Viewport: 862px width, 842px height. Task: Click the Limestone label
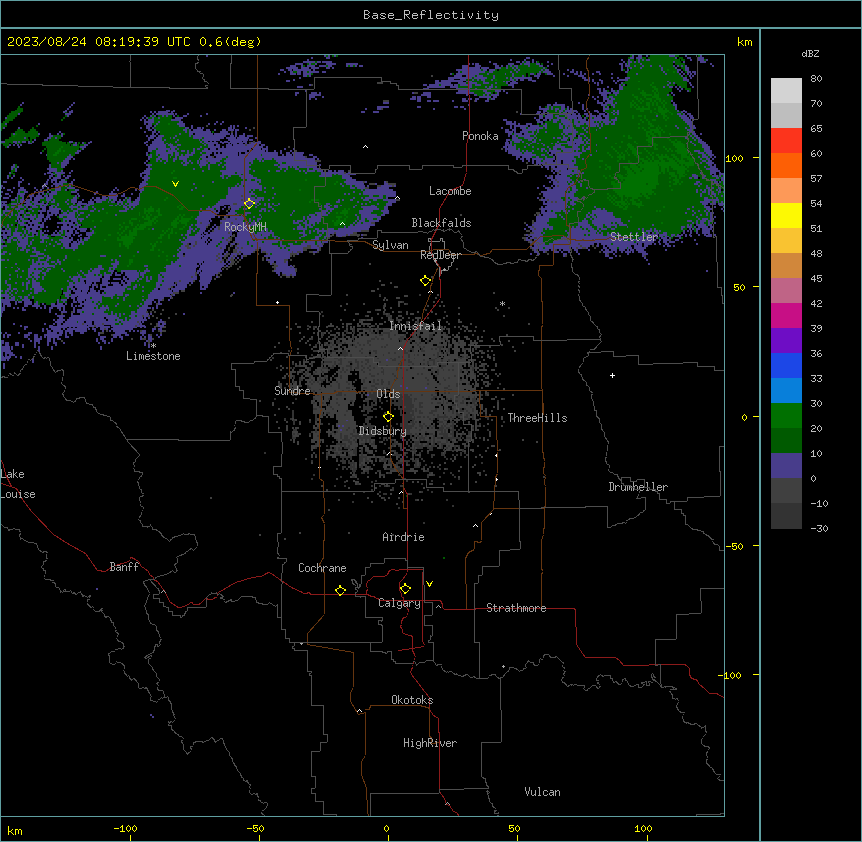(153, 356)
